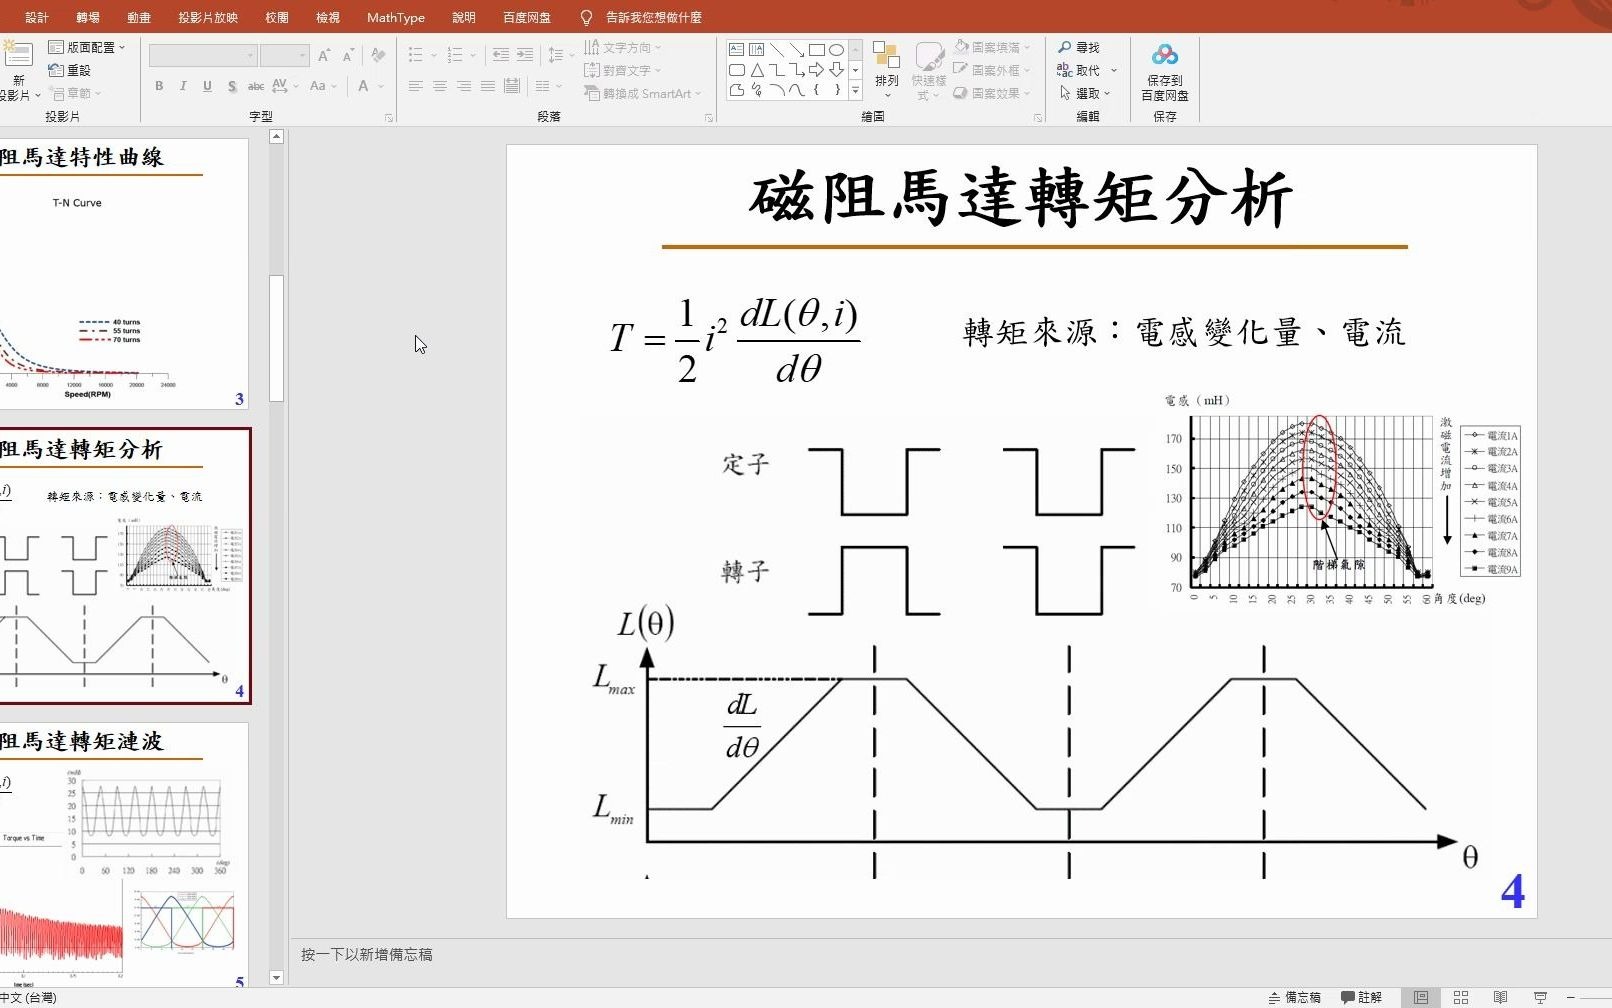Open the font name combo box
Viewport: 1612px width, 1008px height.
[x=203, y=56]
